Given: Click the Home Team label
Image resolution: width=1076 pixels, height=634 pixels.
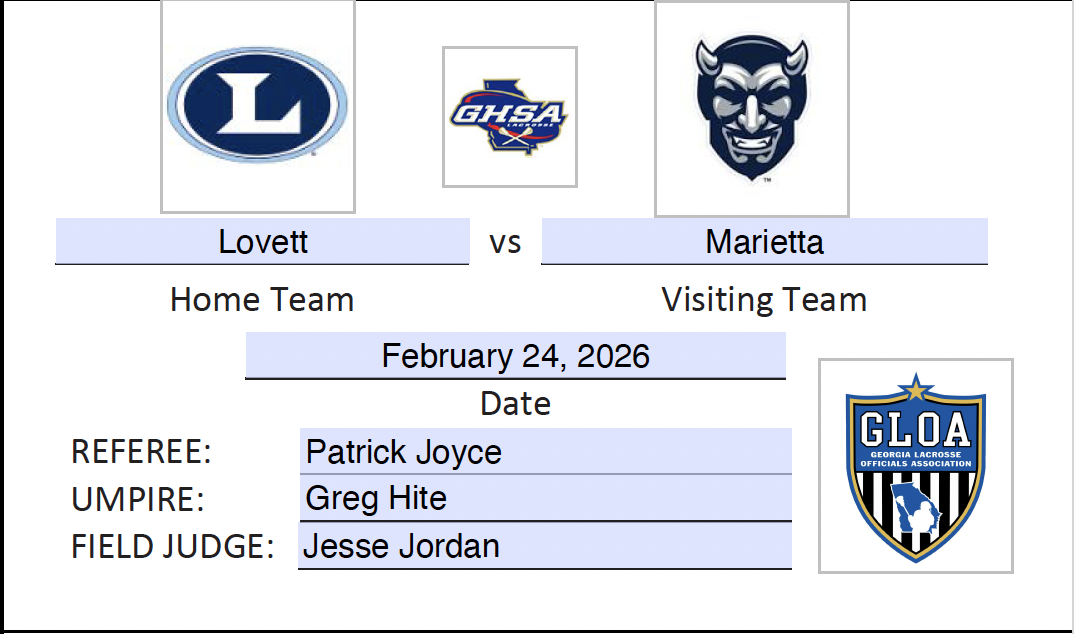Looking at the screenshot, I should pyautogui.click(x=262, y=300).
